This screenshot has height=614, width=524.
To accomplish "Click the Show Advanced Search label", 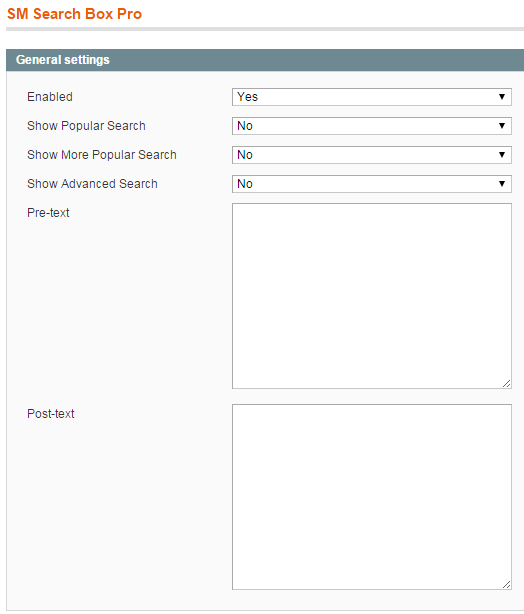I will pyautogui.click(x=92, y=184).
